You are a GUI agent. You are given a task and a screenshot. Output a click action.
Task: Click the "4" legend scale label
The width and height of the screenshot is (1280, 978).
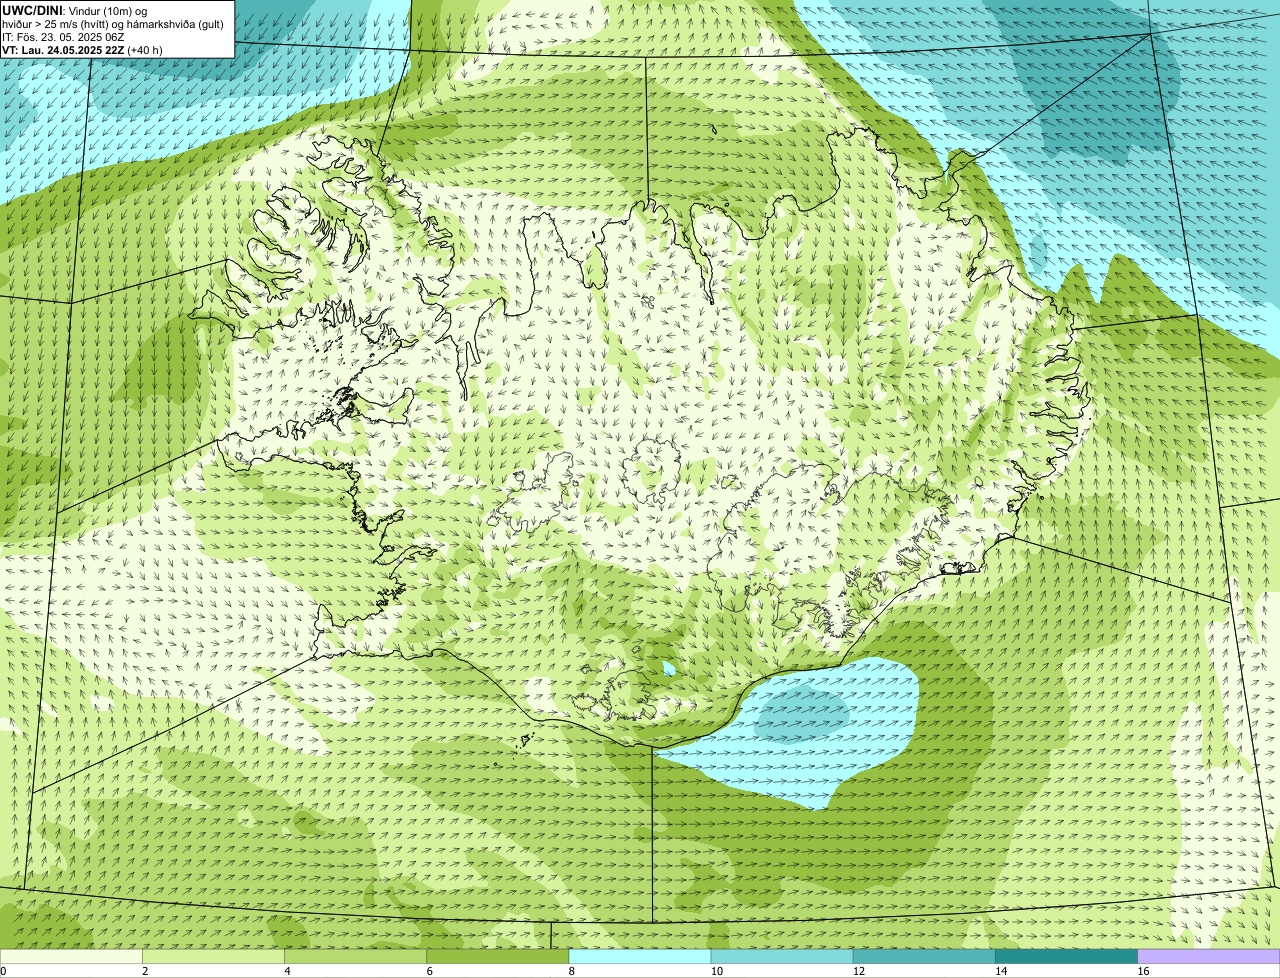click(x=287, y=971)
